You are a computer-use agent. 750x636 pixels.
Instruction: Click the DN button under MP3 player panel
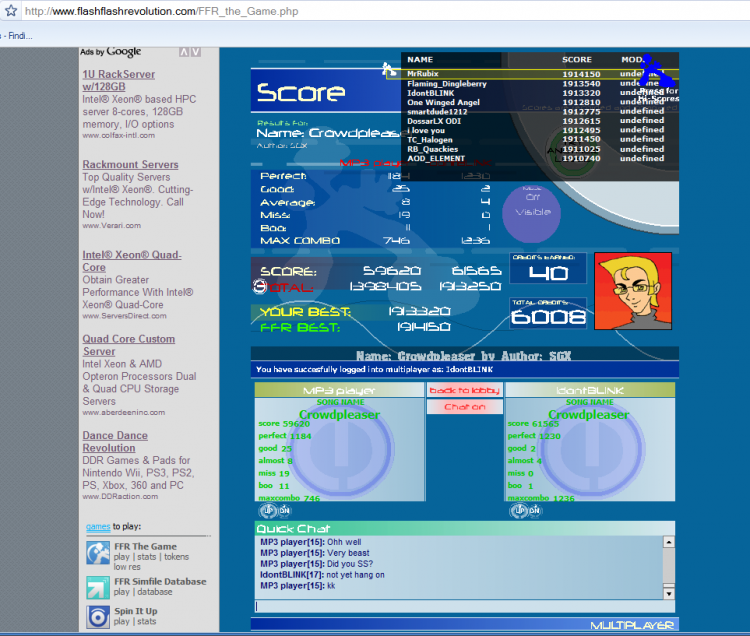pyautogui.click(x=285, y=511)
